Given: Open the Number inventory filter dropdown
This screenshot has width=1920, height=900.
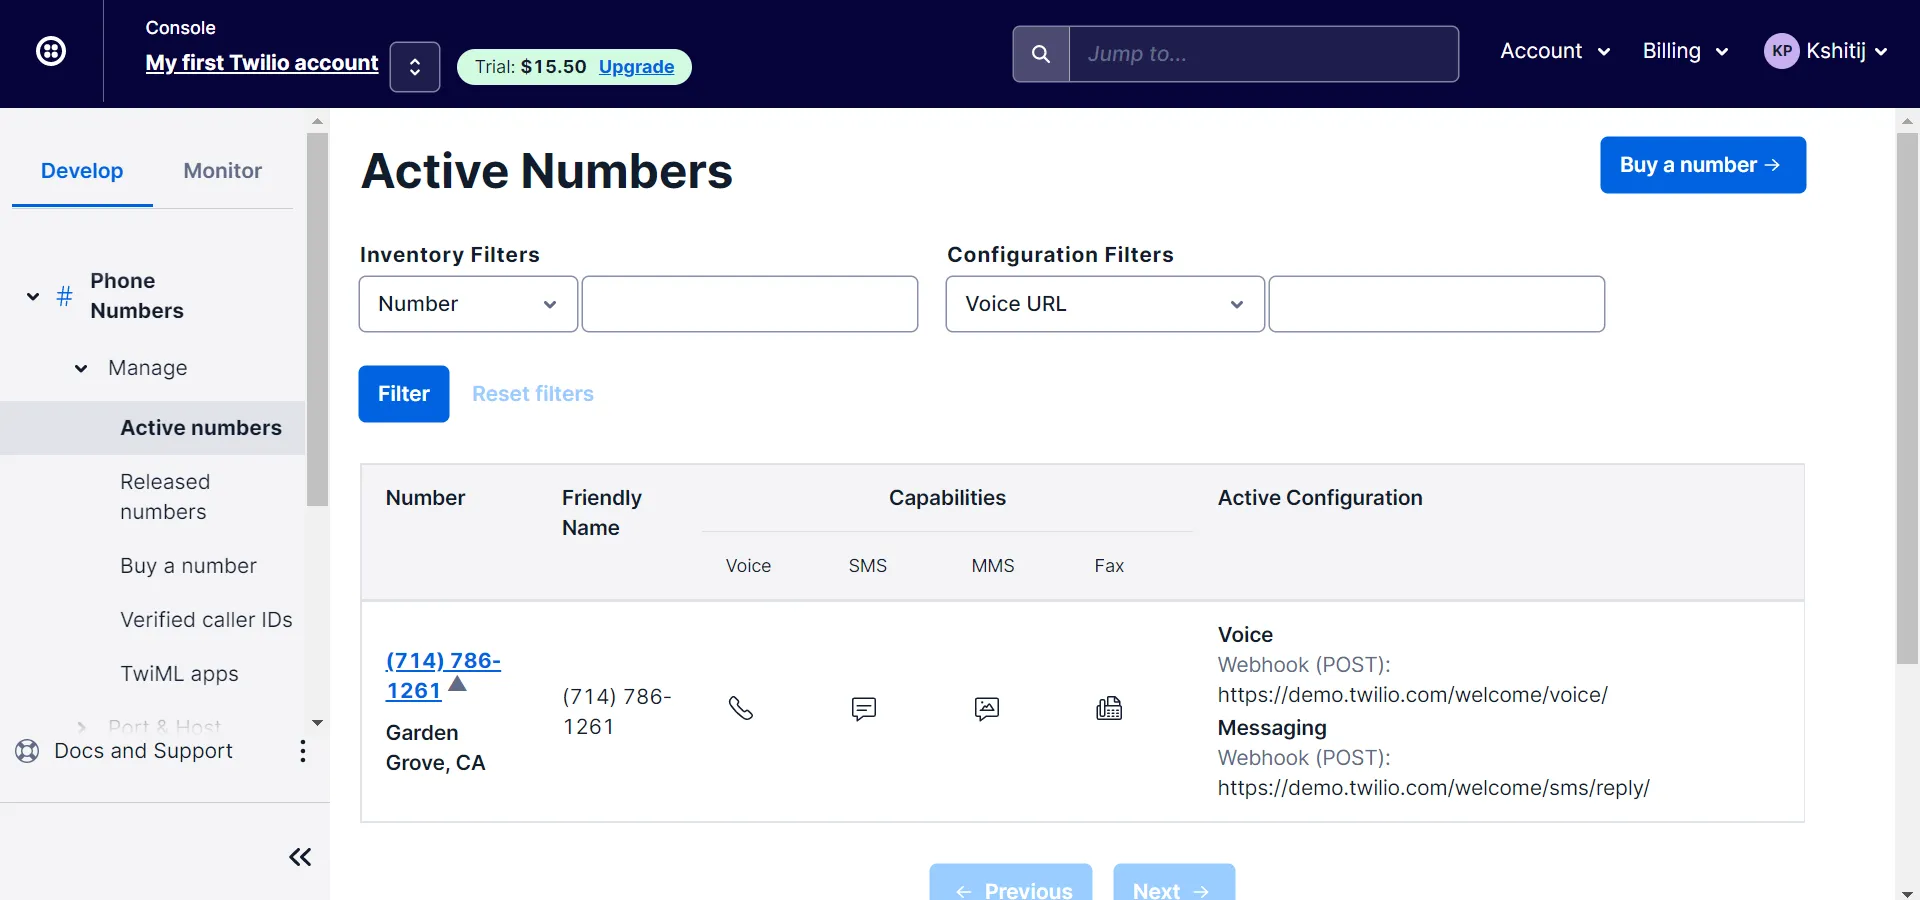Looking at the screenshot, I should click(468, 304).
